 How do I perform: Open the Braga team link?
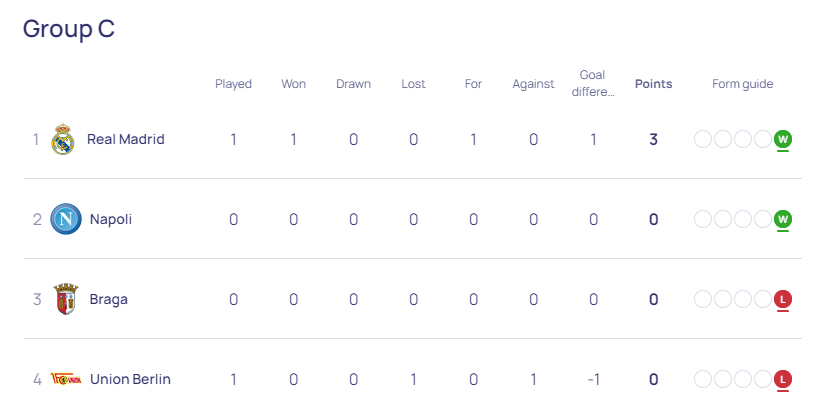pyautogui.click(x=109, y=299)
